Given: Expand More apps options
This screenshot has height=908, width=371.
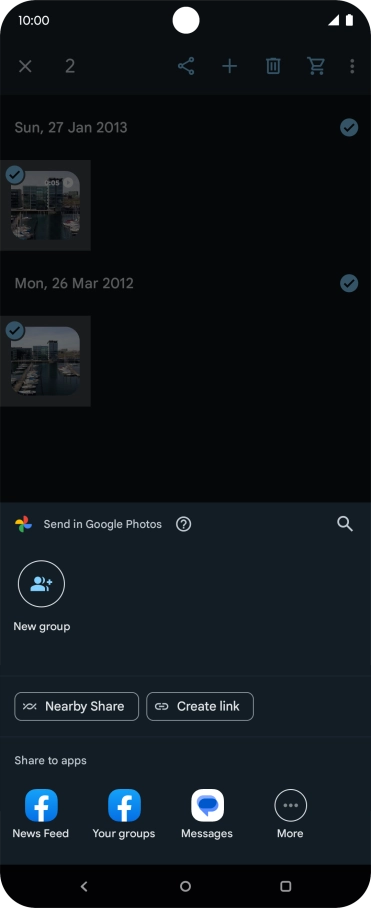Looking at the screenshot, I should coord(290,814).
